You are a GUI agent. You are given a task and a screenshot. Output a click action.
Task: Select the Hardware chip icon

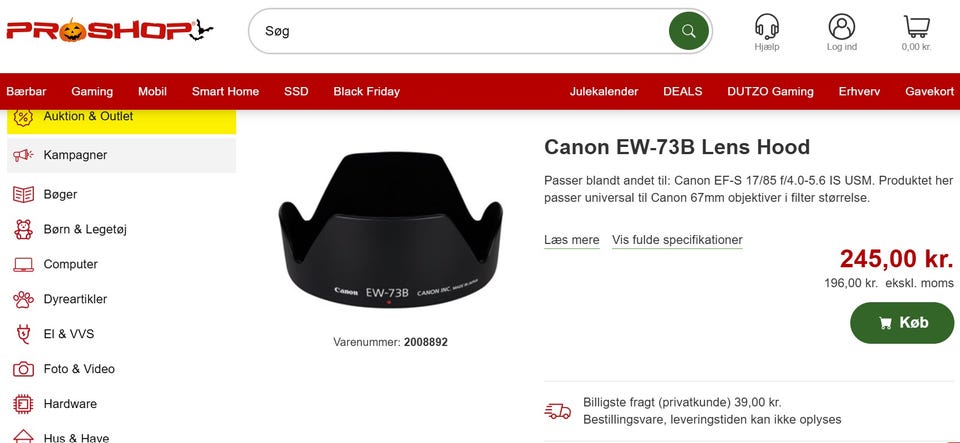pos(23,404)
